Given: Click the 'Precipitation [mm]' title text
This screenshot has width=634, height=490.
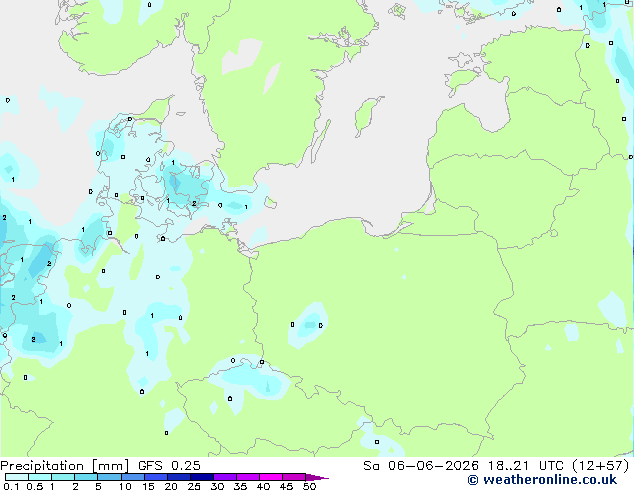Looking at the screenshot, I should (x=64, y=466).
